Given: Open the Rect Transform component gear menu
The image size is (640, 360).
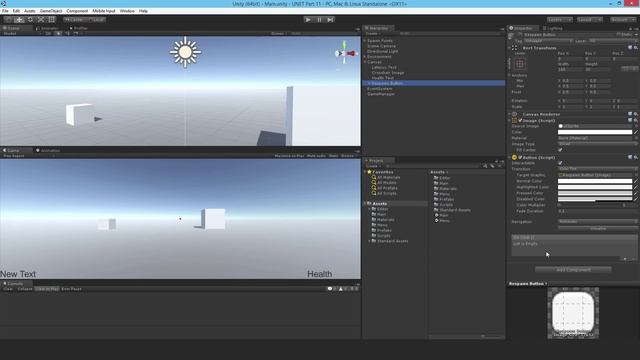Looking at the screenshot, I should click(635, 48).
